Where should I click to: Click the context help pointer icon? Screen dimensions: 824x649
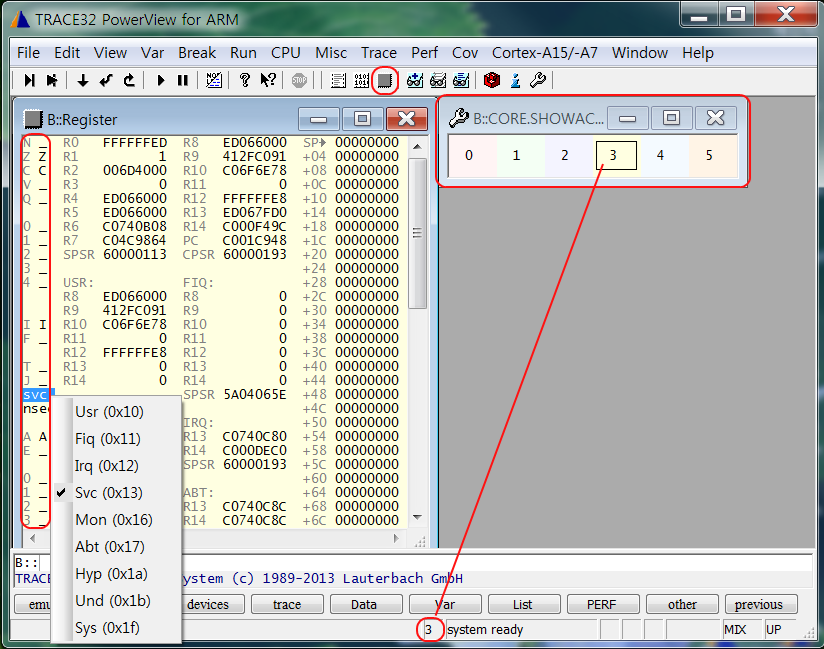coord(267,80)
